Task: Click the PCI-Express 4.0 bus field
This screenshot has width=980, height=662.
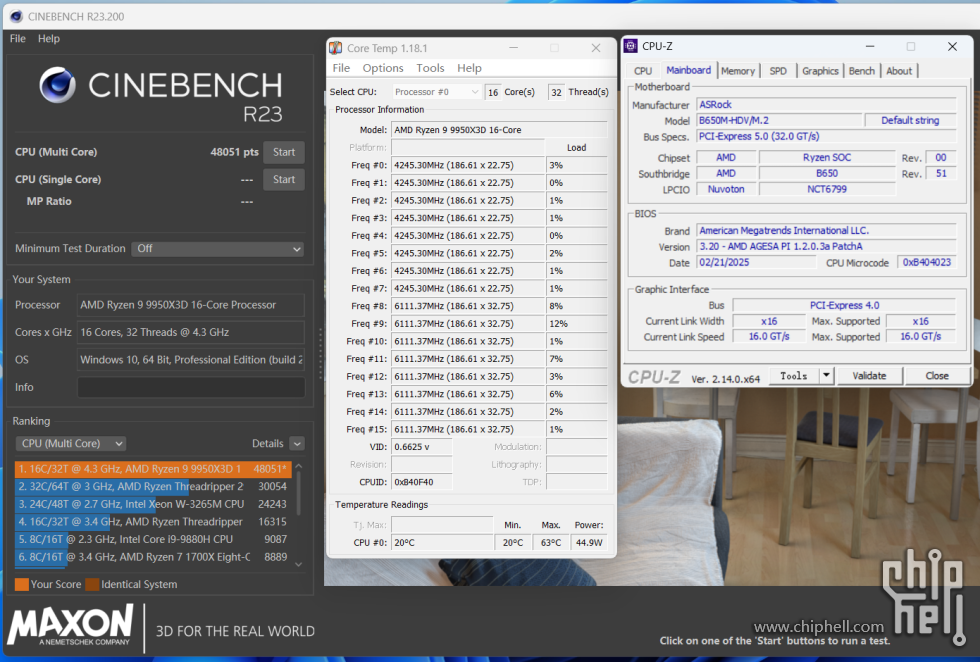Action: pyautogui.click(x=844, y=305)
